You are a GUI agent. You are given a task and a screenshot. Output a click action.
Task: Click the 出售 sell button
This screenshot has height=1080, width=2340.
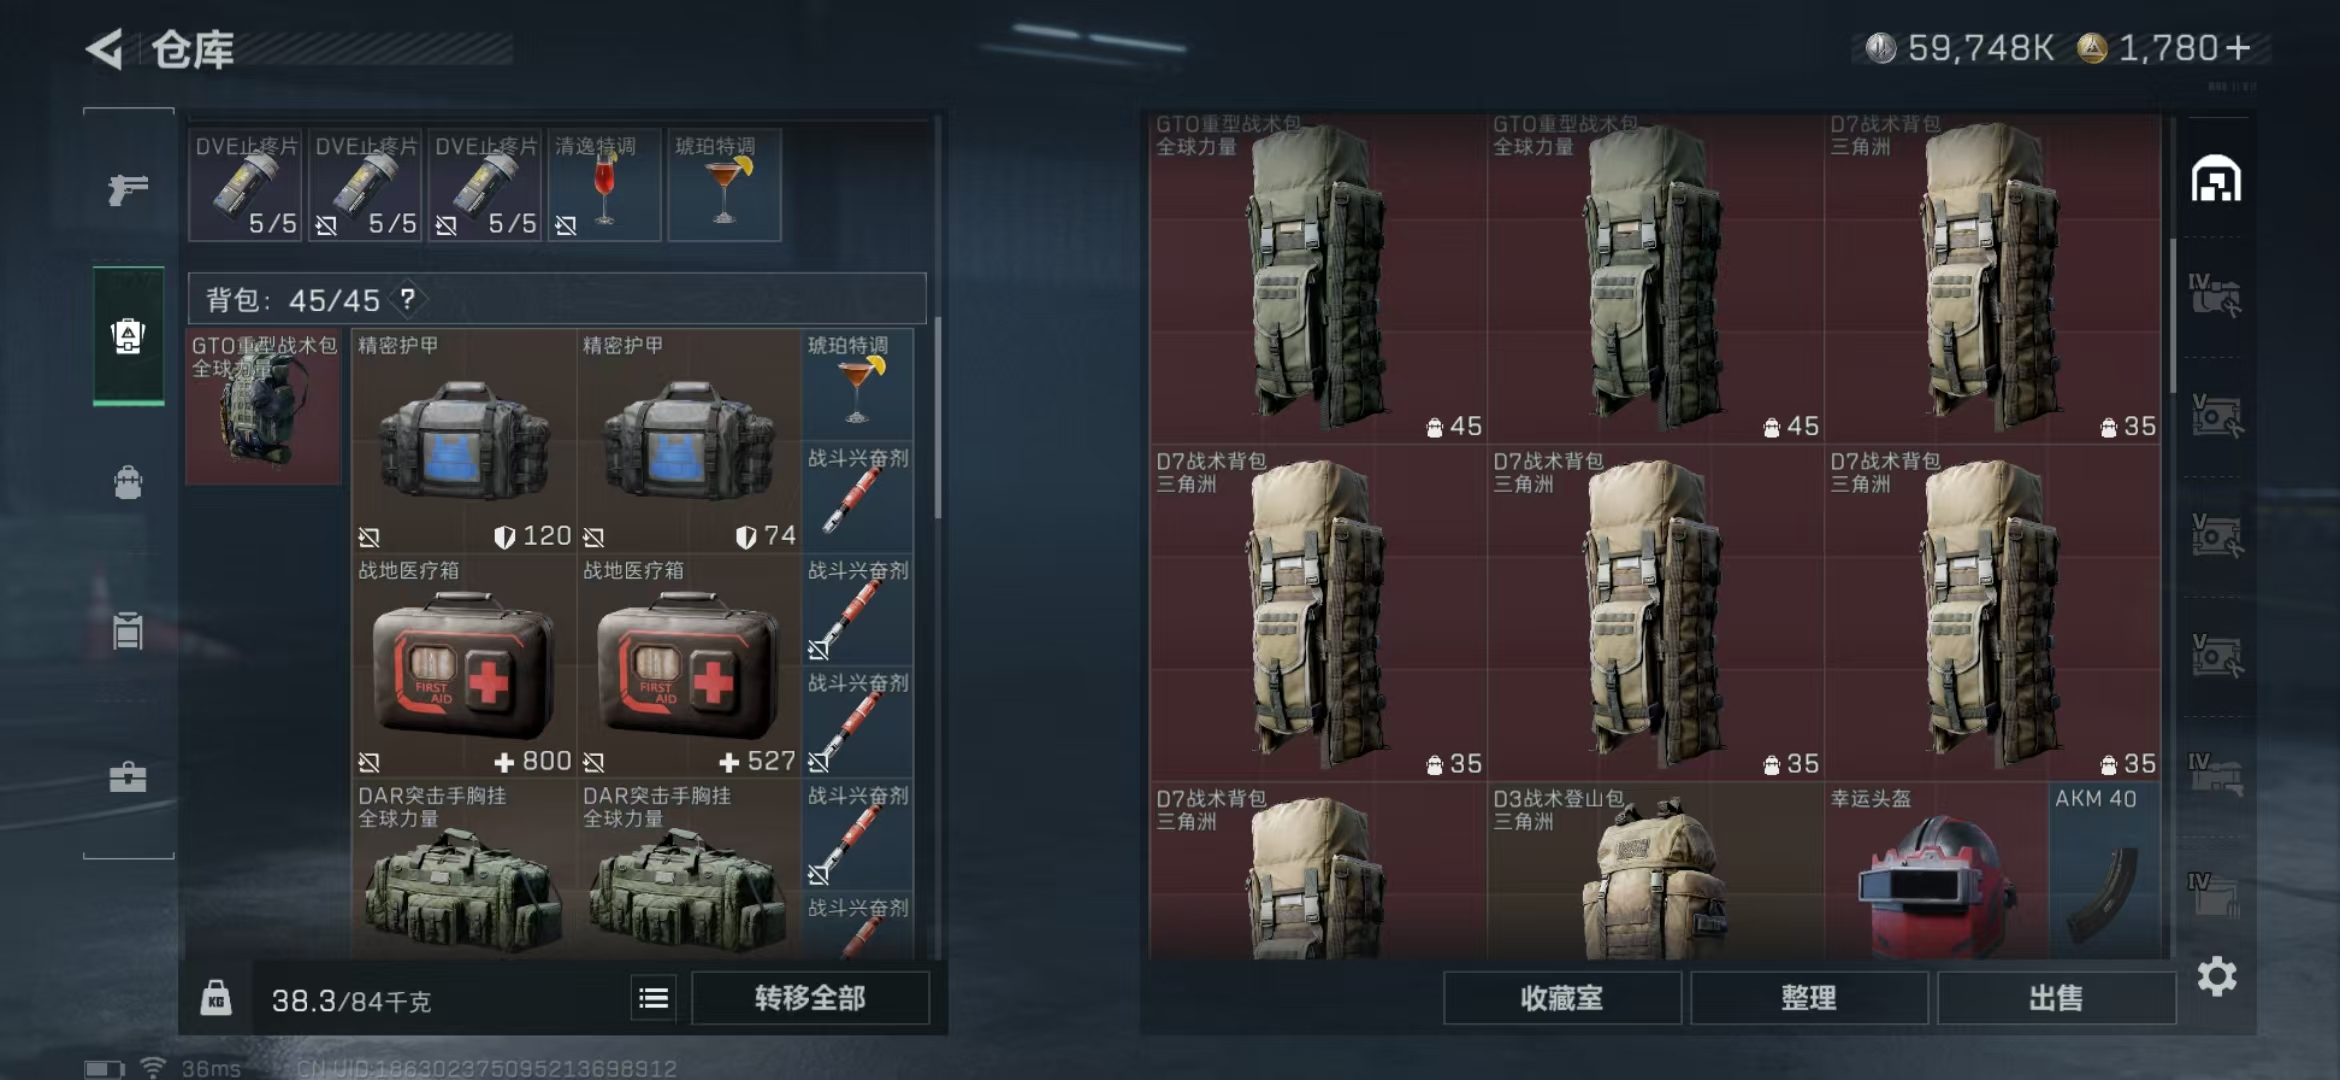tap(2056, 997)
